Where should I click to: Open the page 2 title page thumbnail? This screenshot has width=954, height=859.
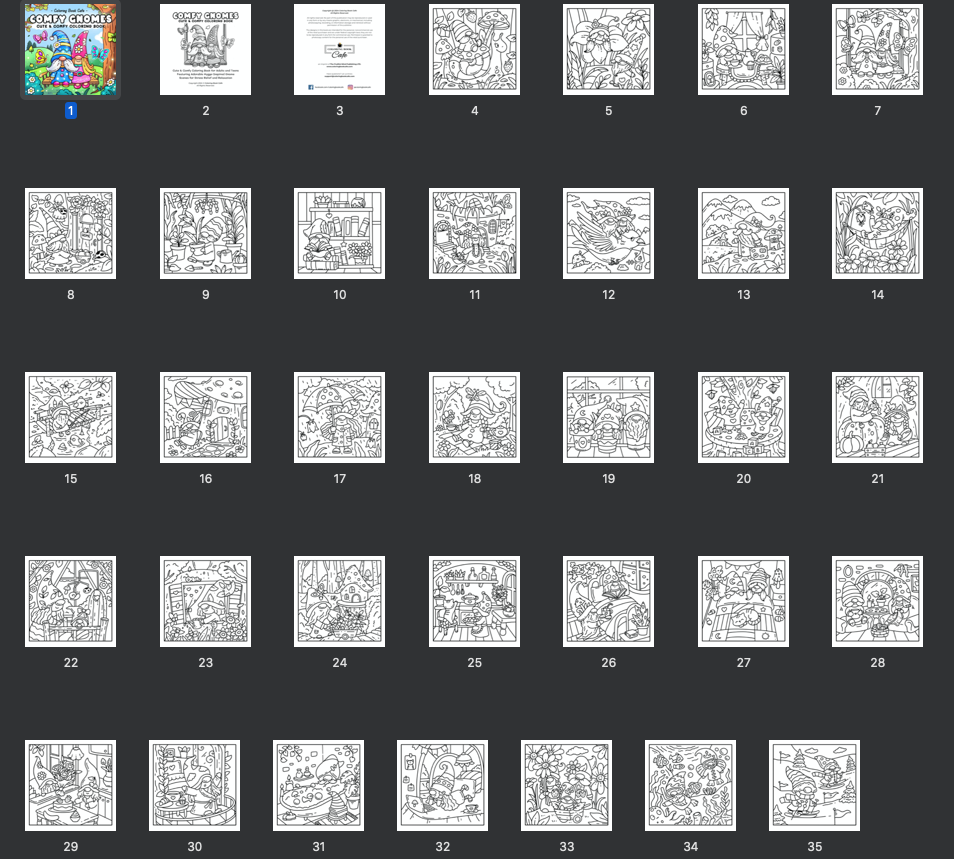coord(205,50)
